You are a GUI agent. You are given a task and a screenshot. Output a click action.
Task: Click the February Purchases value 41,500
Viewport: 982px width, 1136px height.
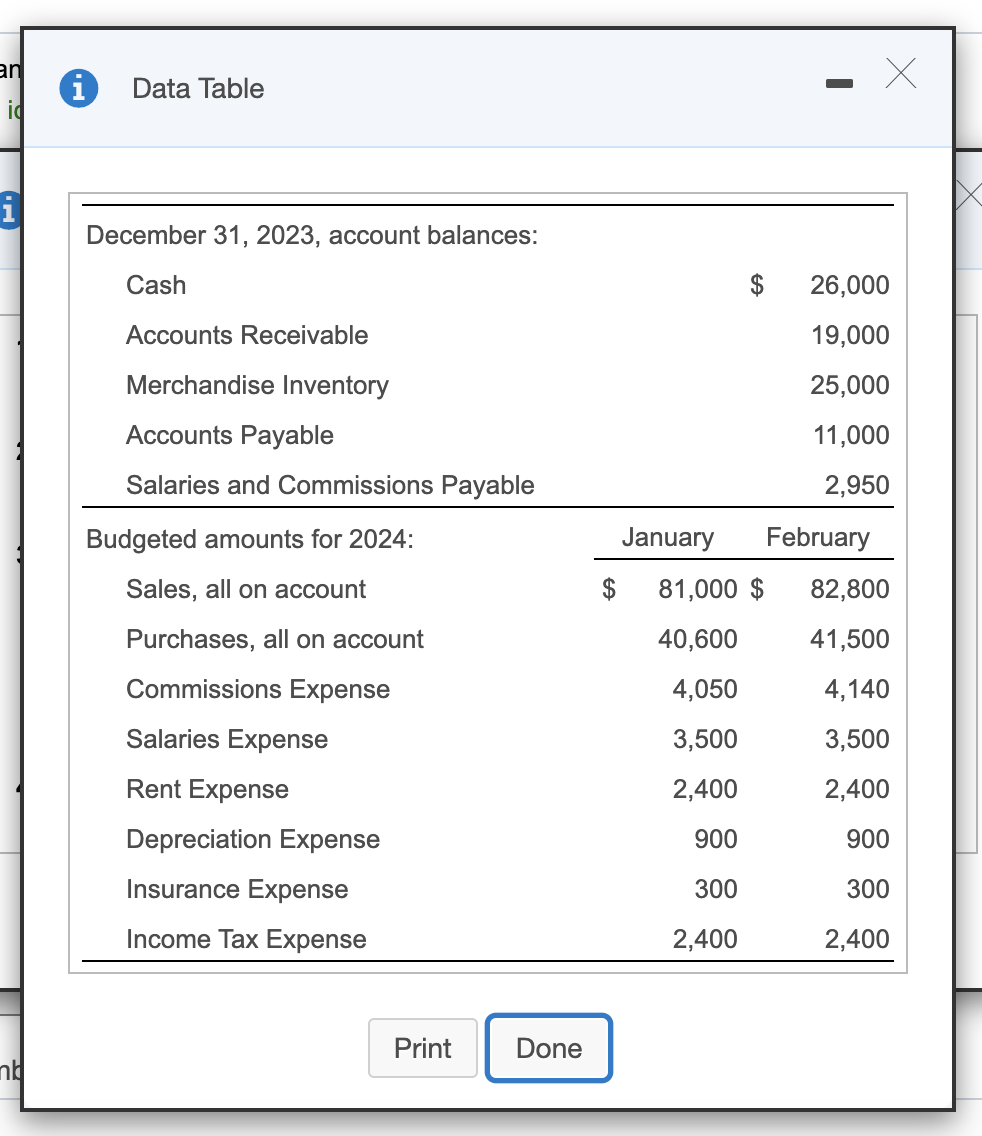[849, 639]
